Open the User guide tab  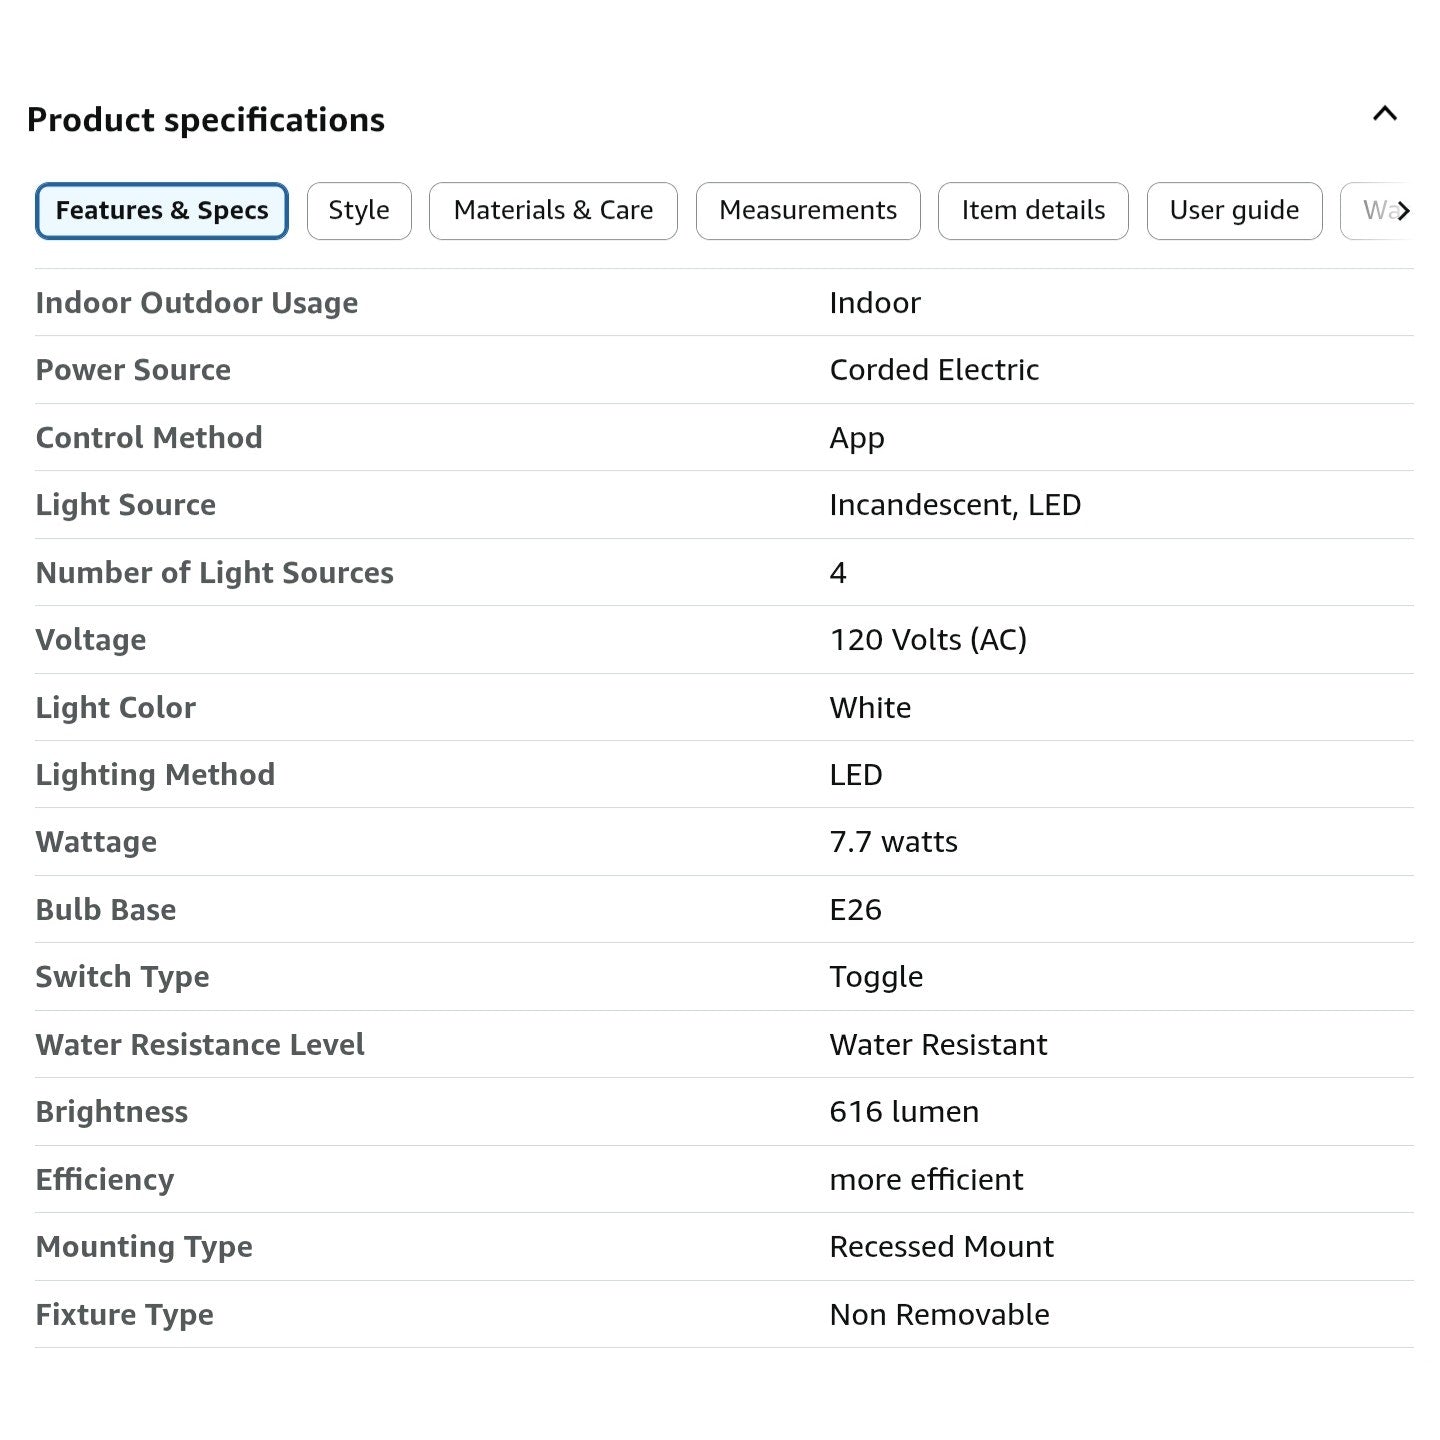point(1234,211)
